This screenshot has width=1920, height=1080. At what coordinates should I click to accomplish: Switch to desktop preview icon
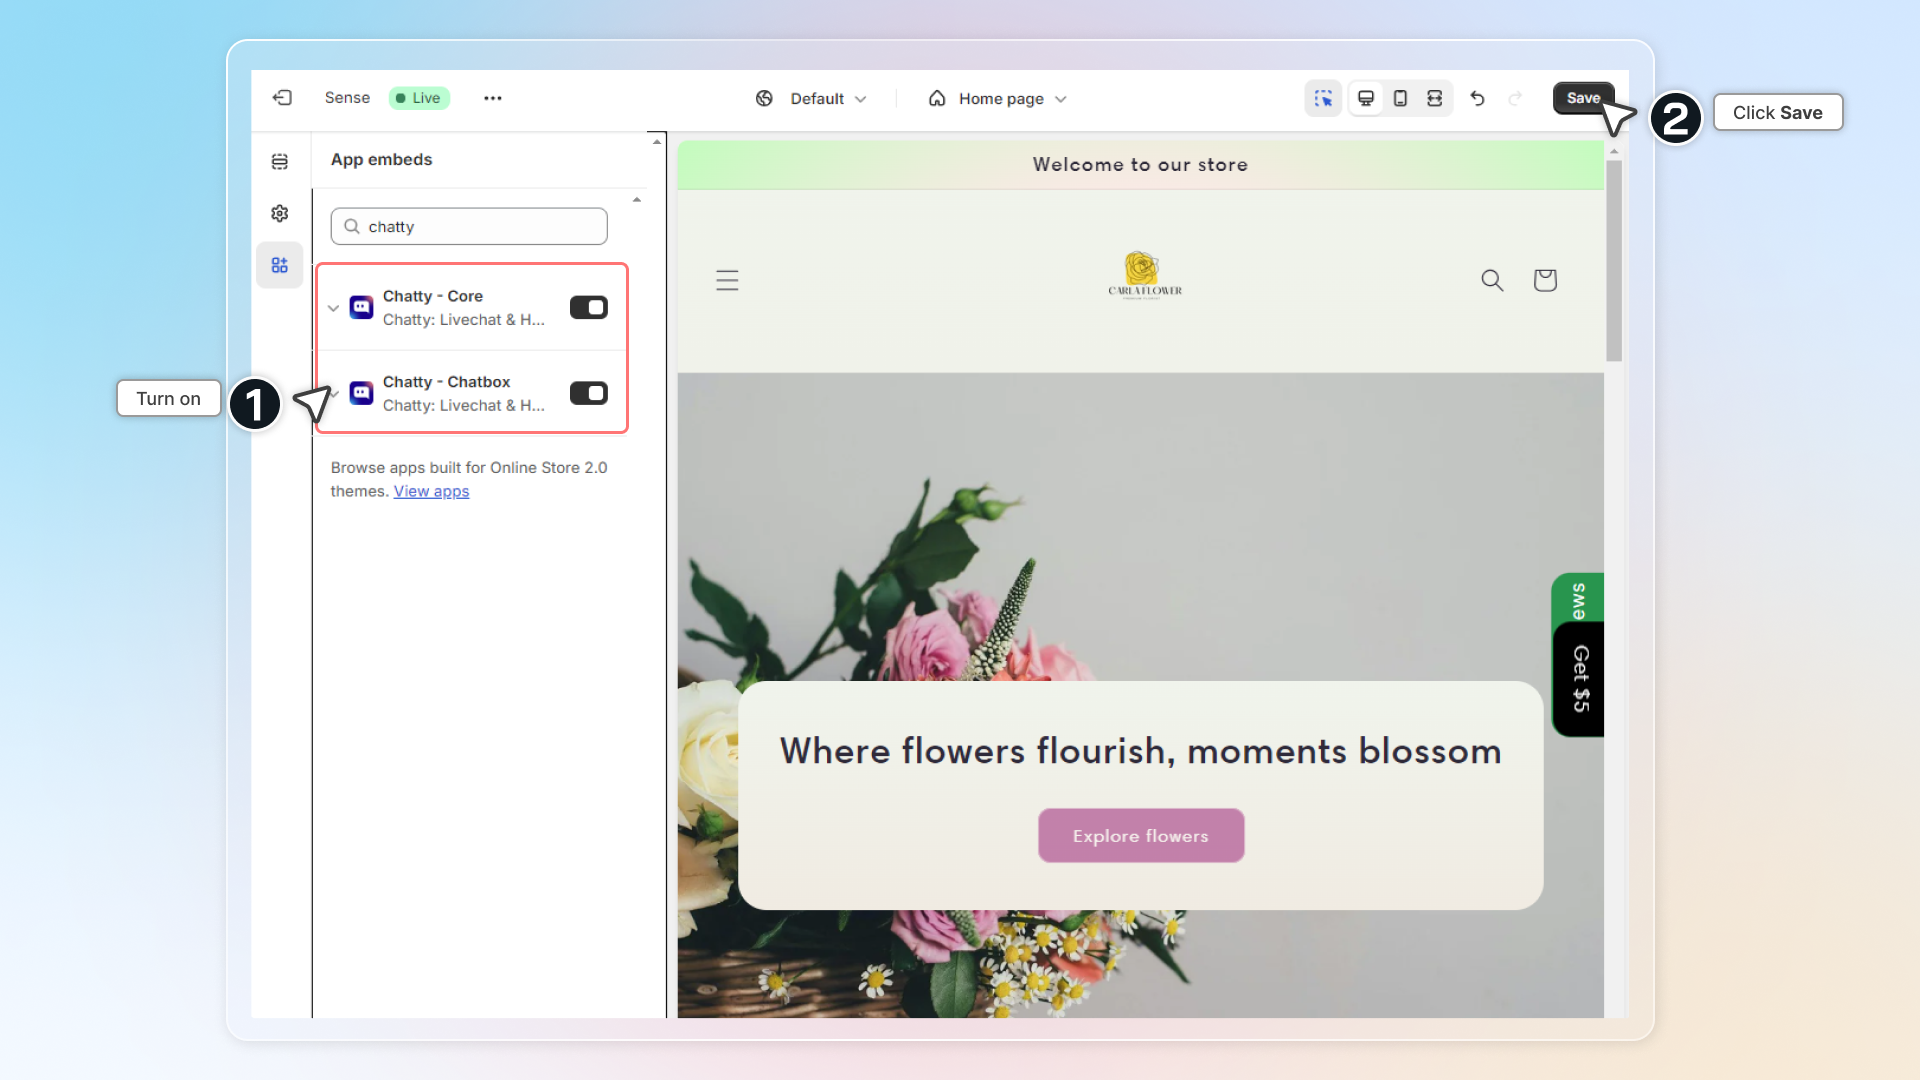point(1365,98)
